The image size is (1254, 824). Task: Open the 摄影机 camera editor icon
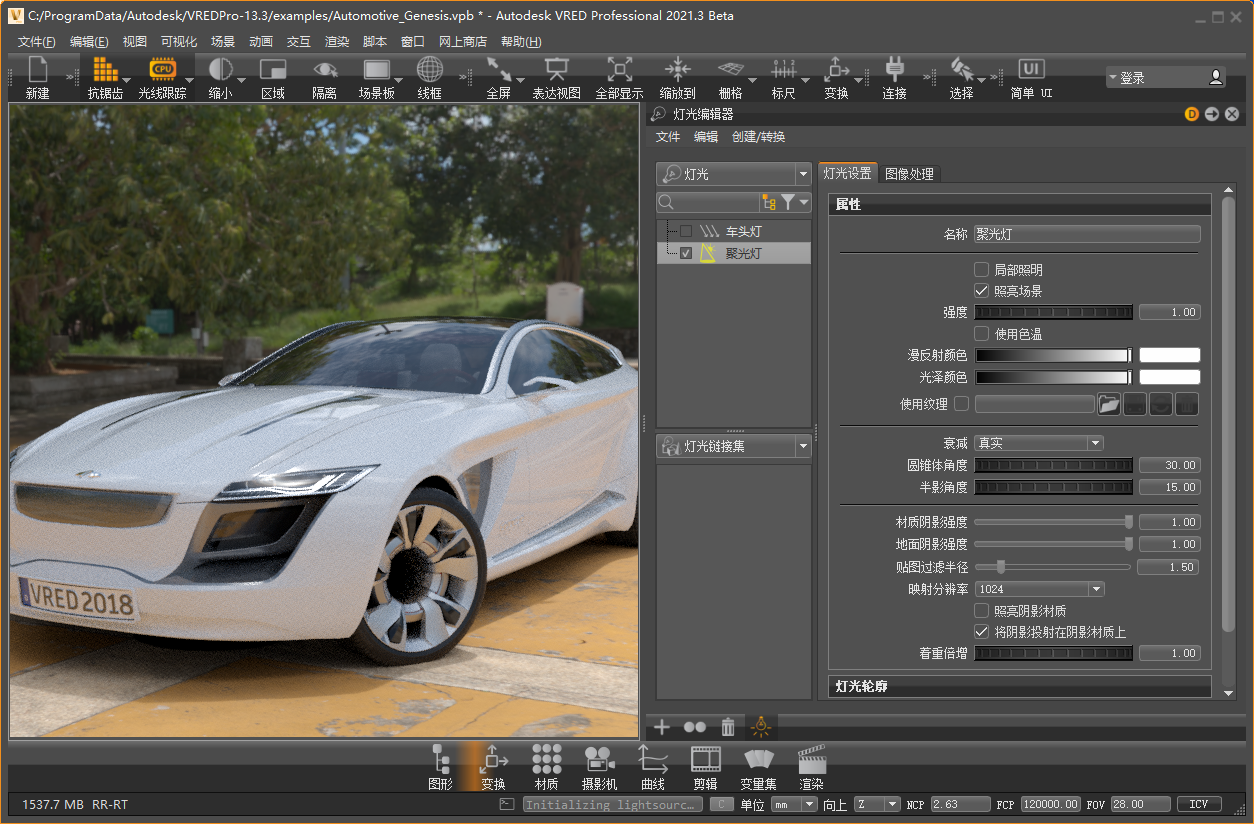coord(599,759)
